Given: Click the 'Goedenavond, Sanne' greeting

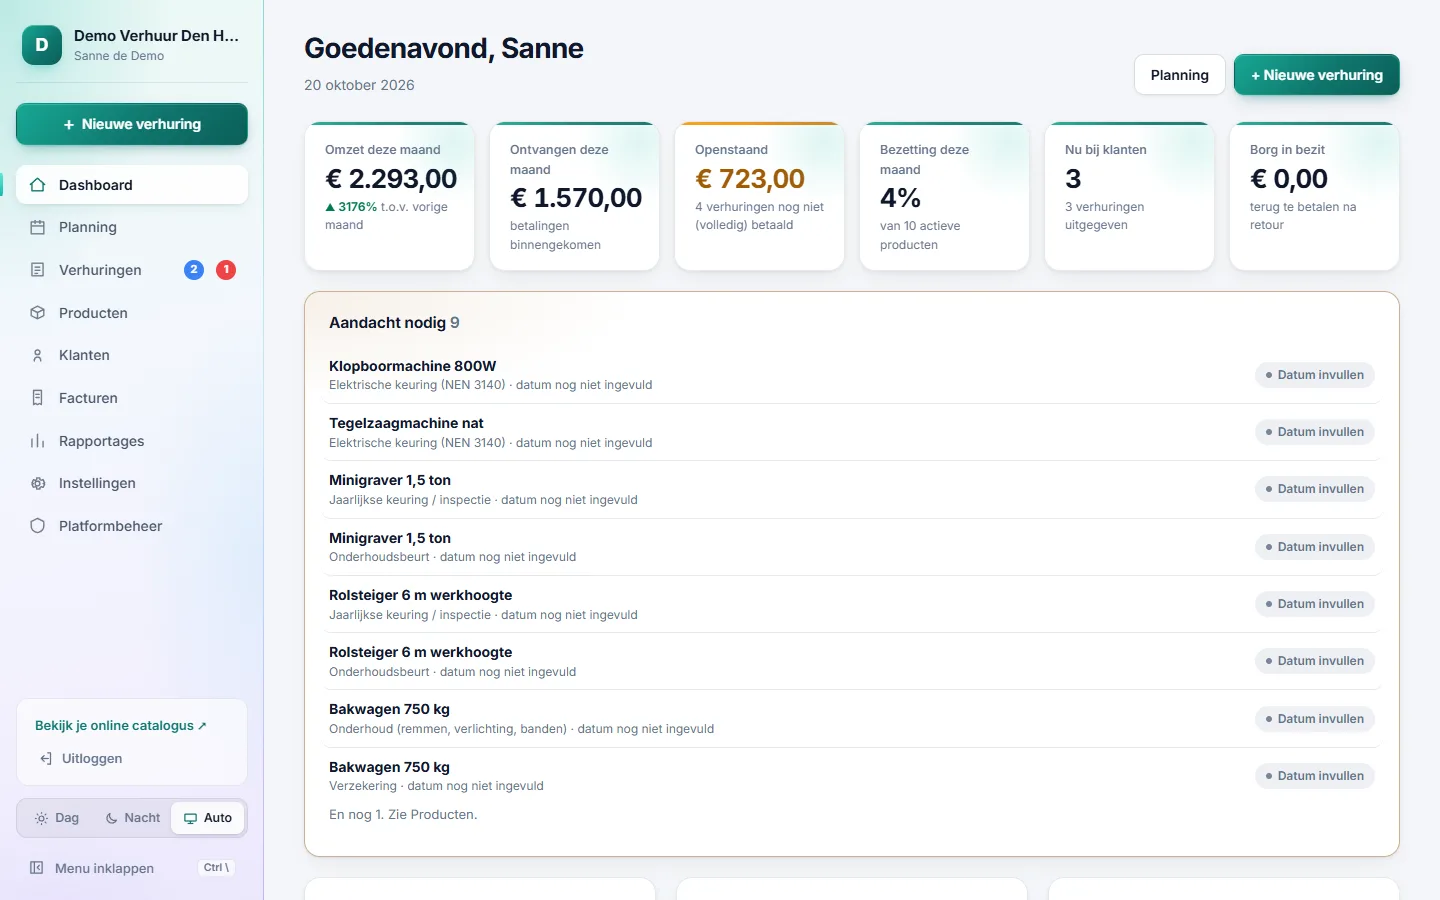Looking at the screenshot, I should 444,48.
